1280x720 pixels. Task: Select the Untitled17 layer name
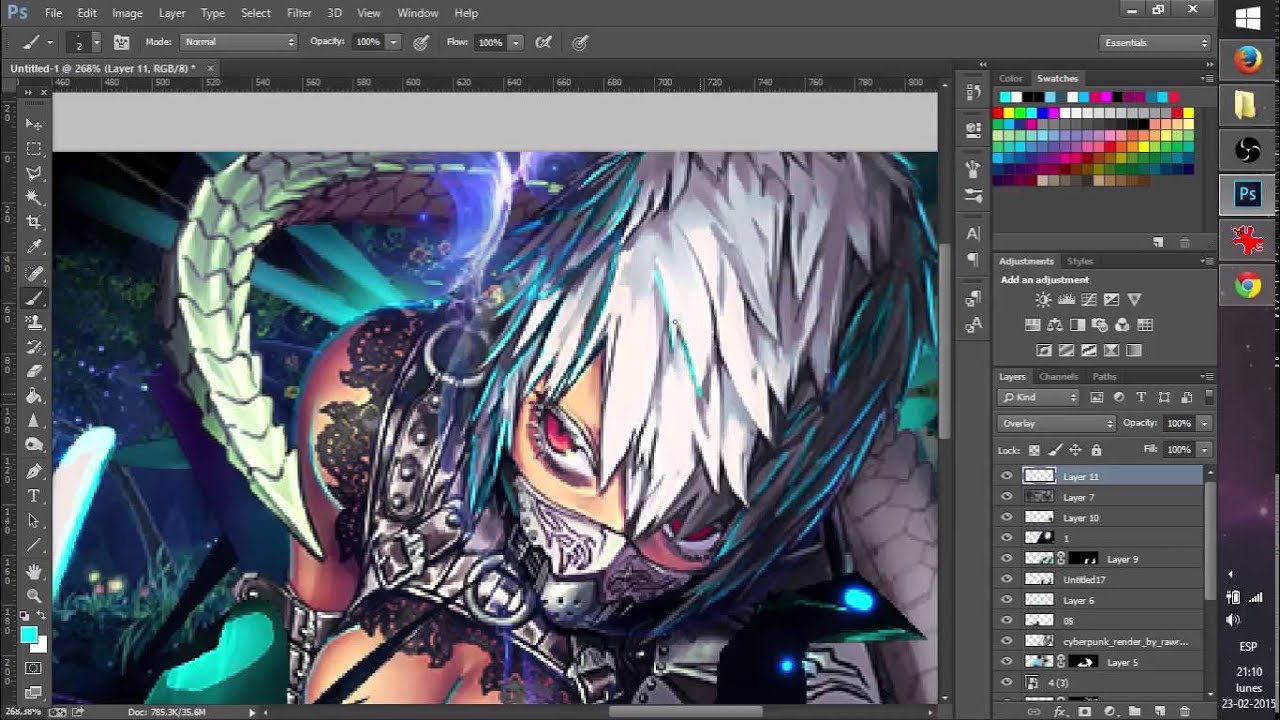pos(1084,580)
